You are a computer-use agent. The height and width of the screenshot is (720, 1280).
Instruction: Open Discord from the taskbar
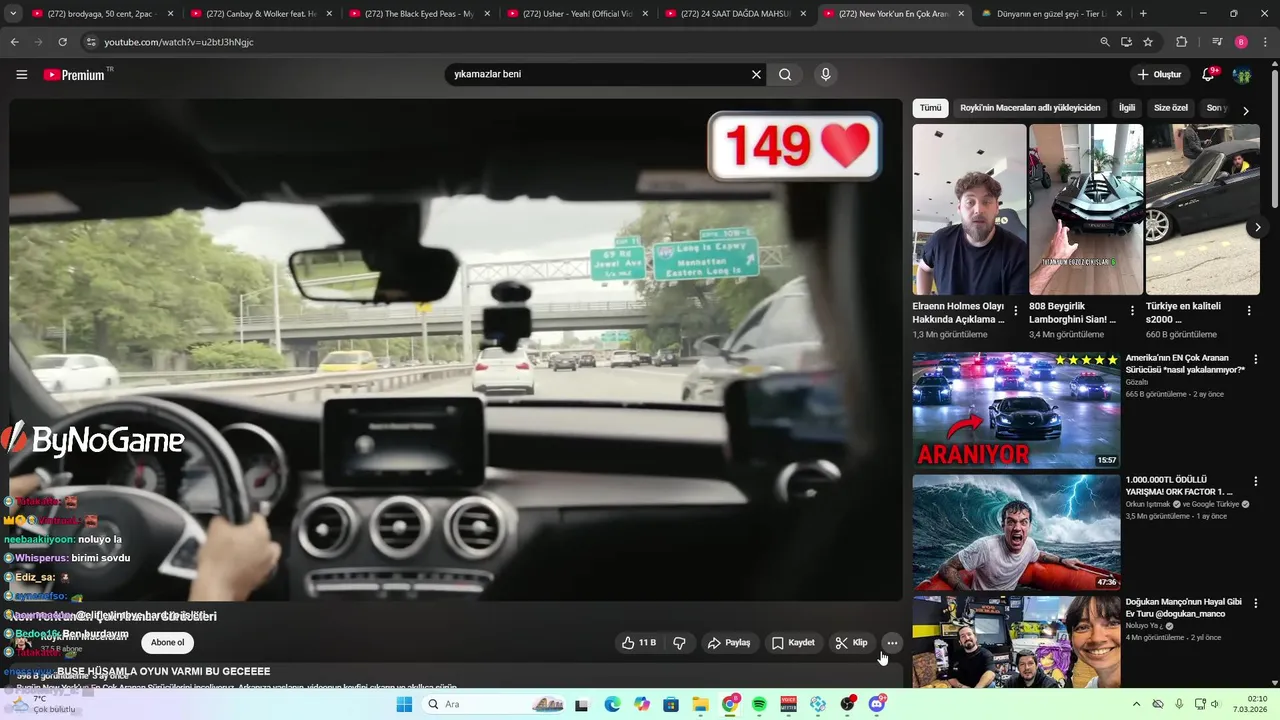(877, 704)
